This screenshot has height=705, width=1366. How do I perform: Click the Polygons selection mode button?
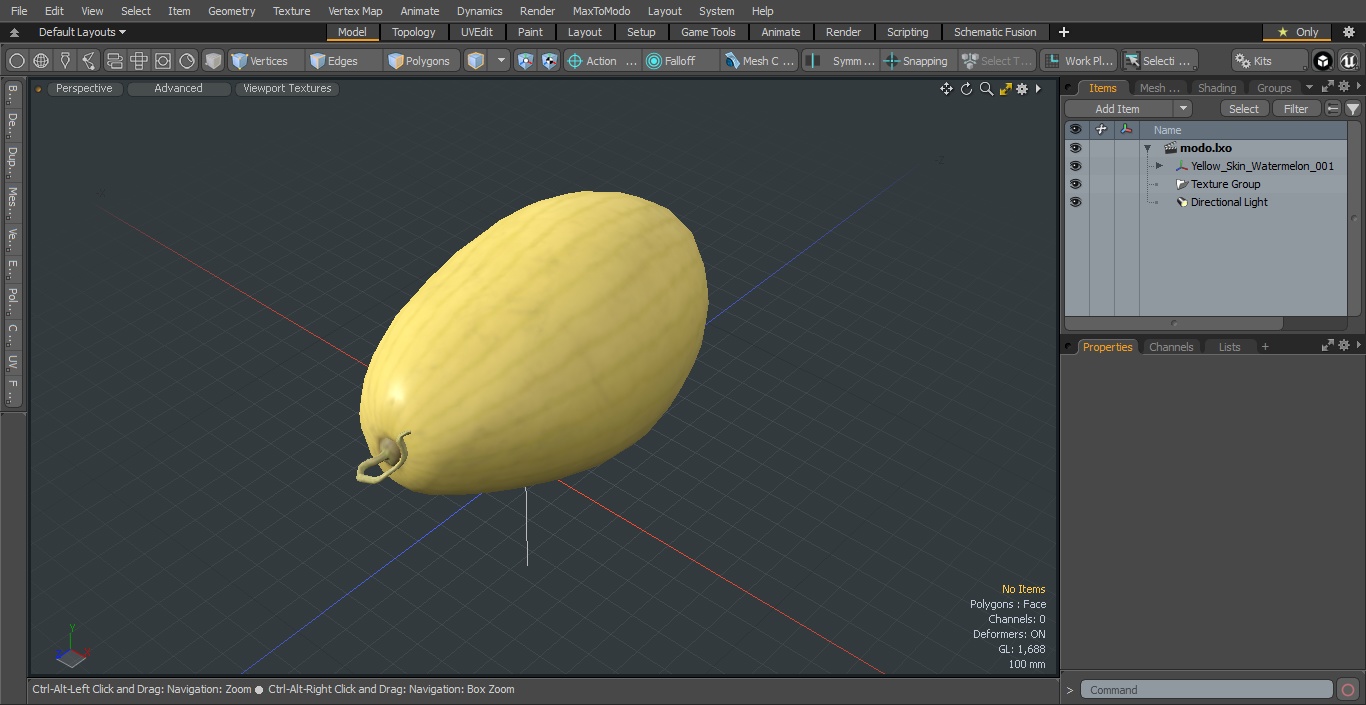(420, 61)
